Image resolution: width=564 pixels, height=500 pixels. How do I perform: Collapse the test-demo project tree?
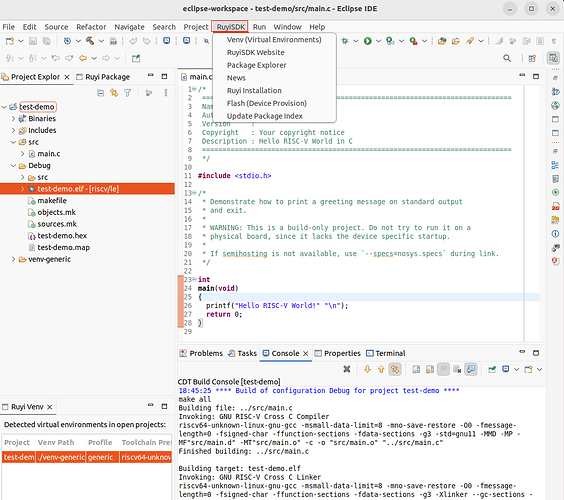point(4,107)
